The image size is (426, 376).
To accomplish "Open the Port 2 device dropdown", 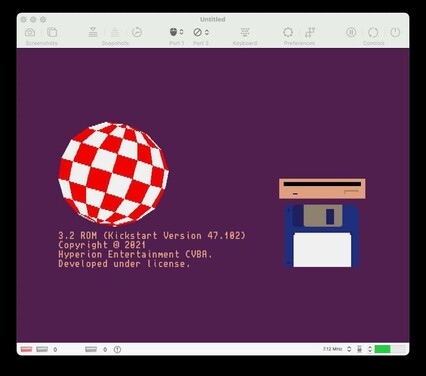I will (201, 32).
